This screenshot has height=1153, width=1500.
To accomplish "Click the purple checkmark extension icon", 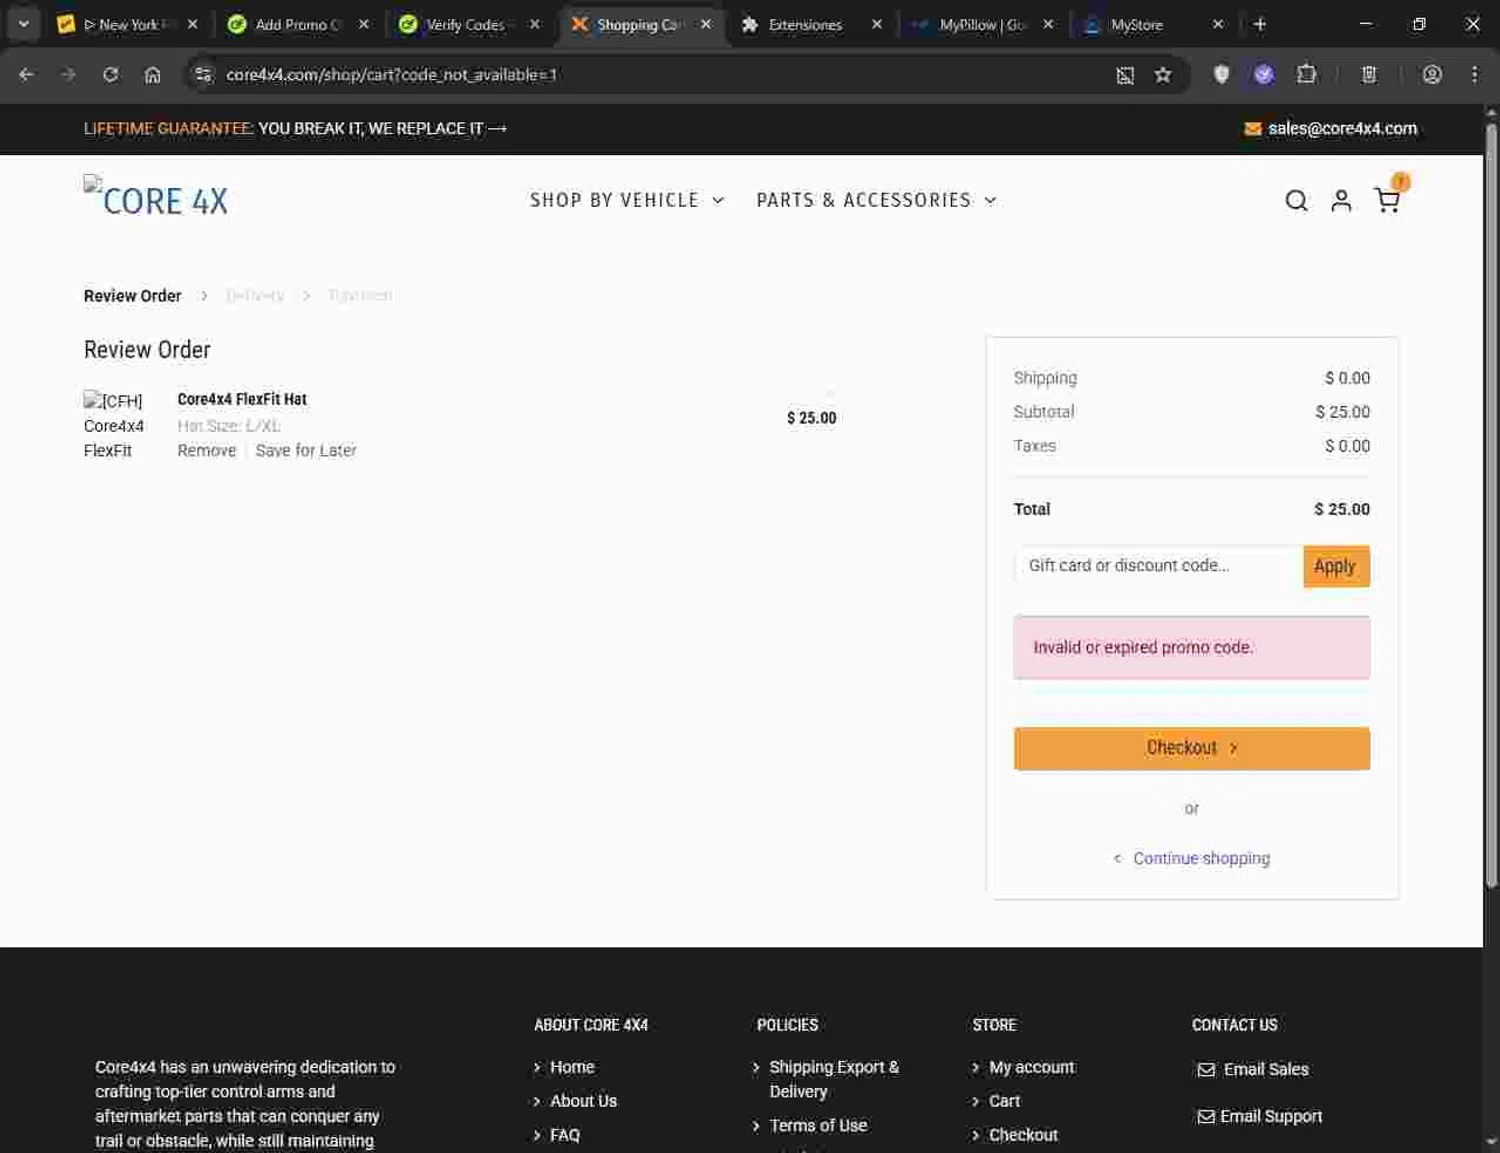I will click(x=1263, y=74).
